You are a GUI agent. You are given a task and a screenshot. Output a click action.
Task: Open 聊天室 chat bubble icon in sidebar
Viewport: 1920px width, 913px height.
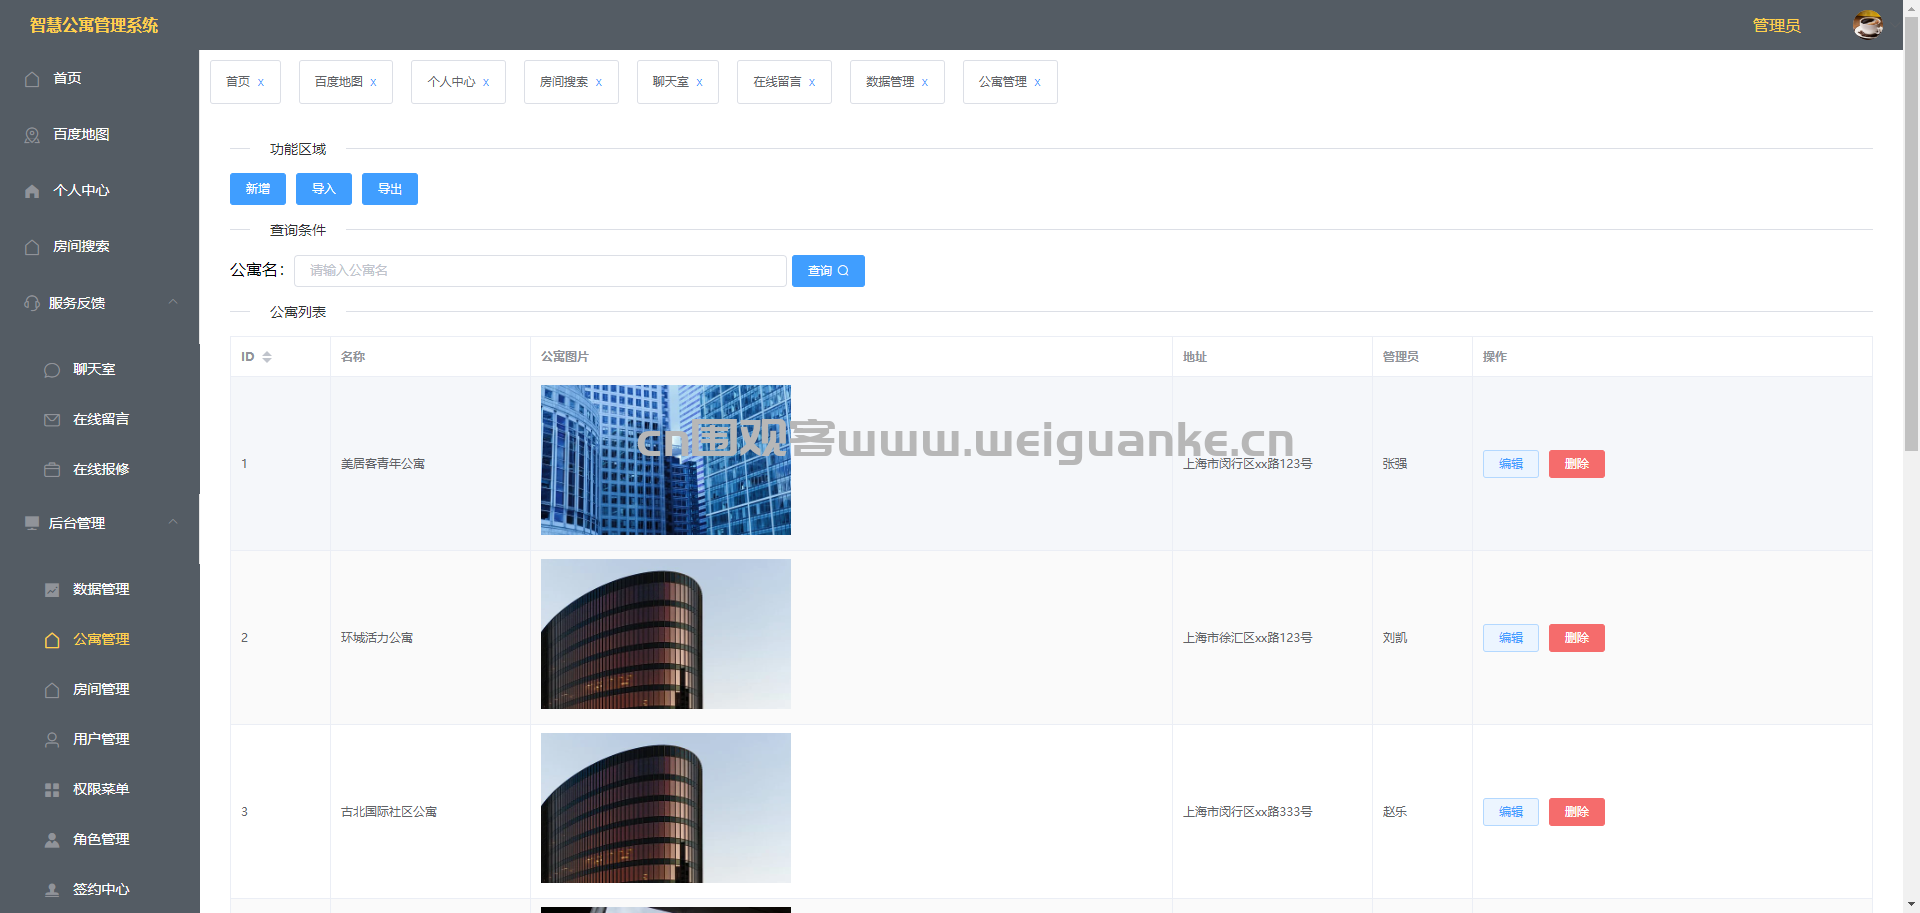point(52,370)
